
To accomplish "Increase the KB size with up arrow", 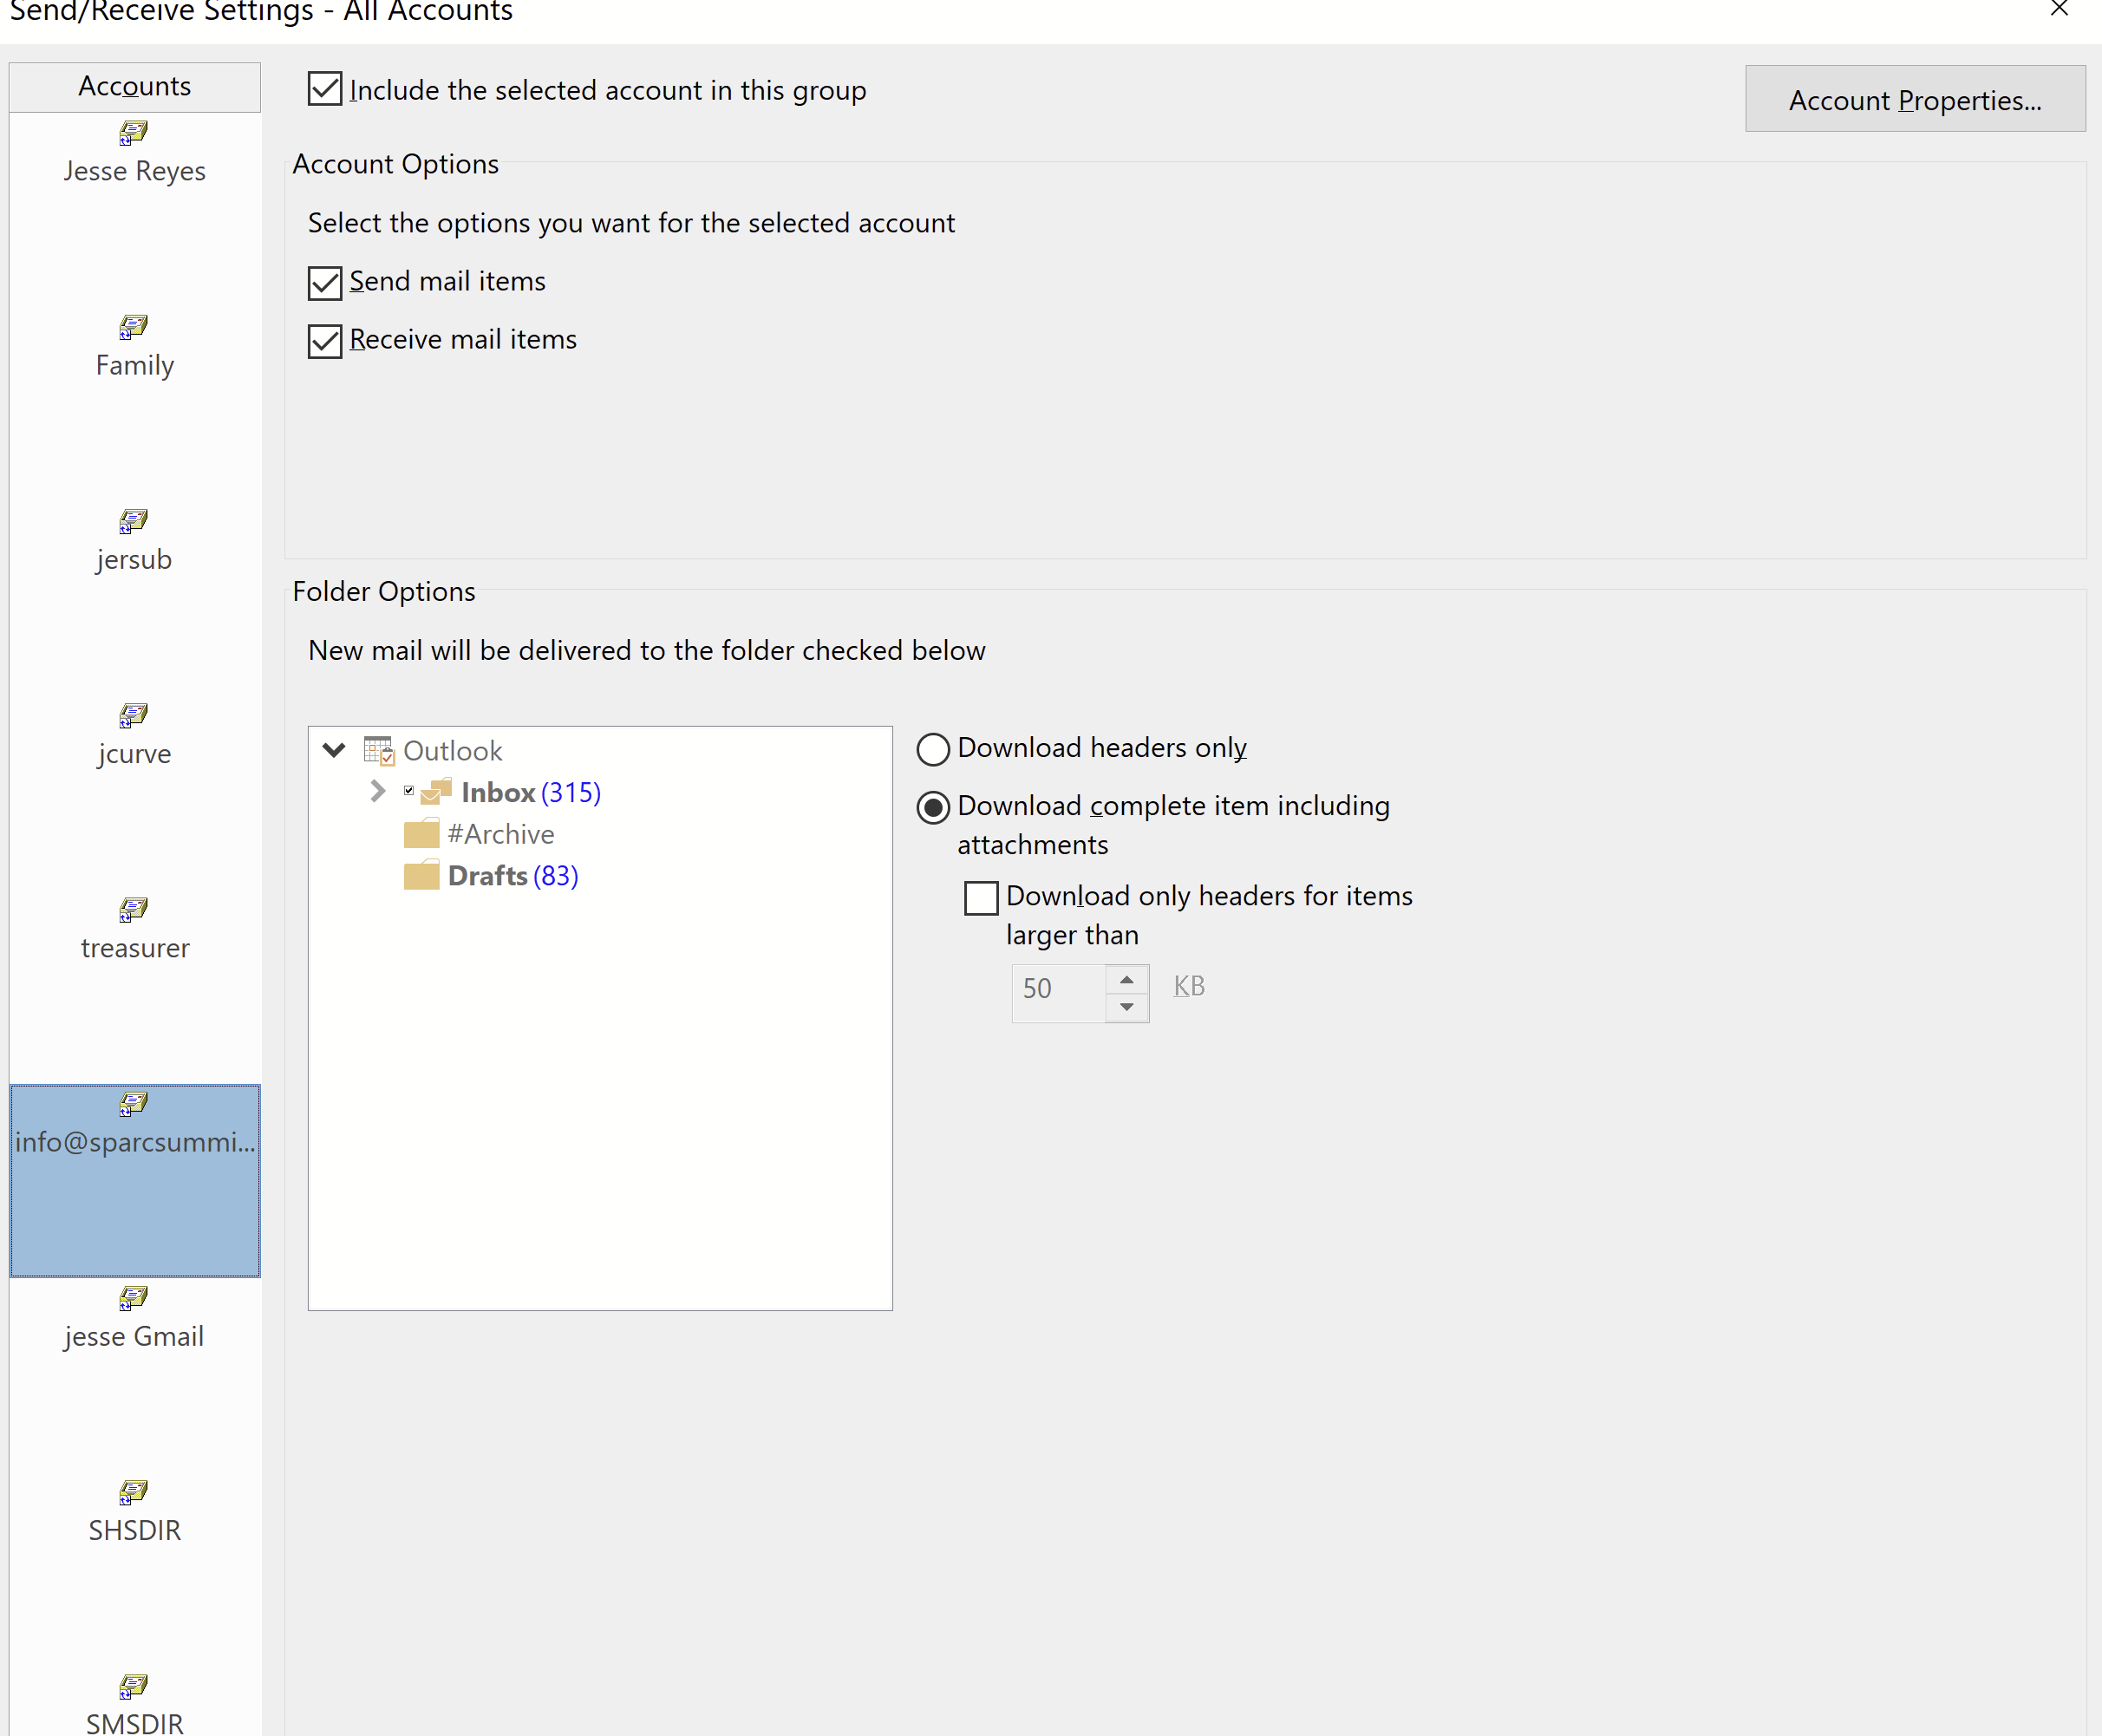I will click(1127, 979).
